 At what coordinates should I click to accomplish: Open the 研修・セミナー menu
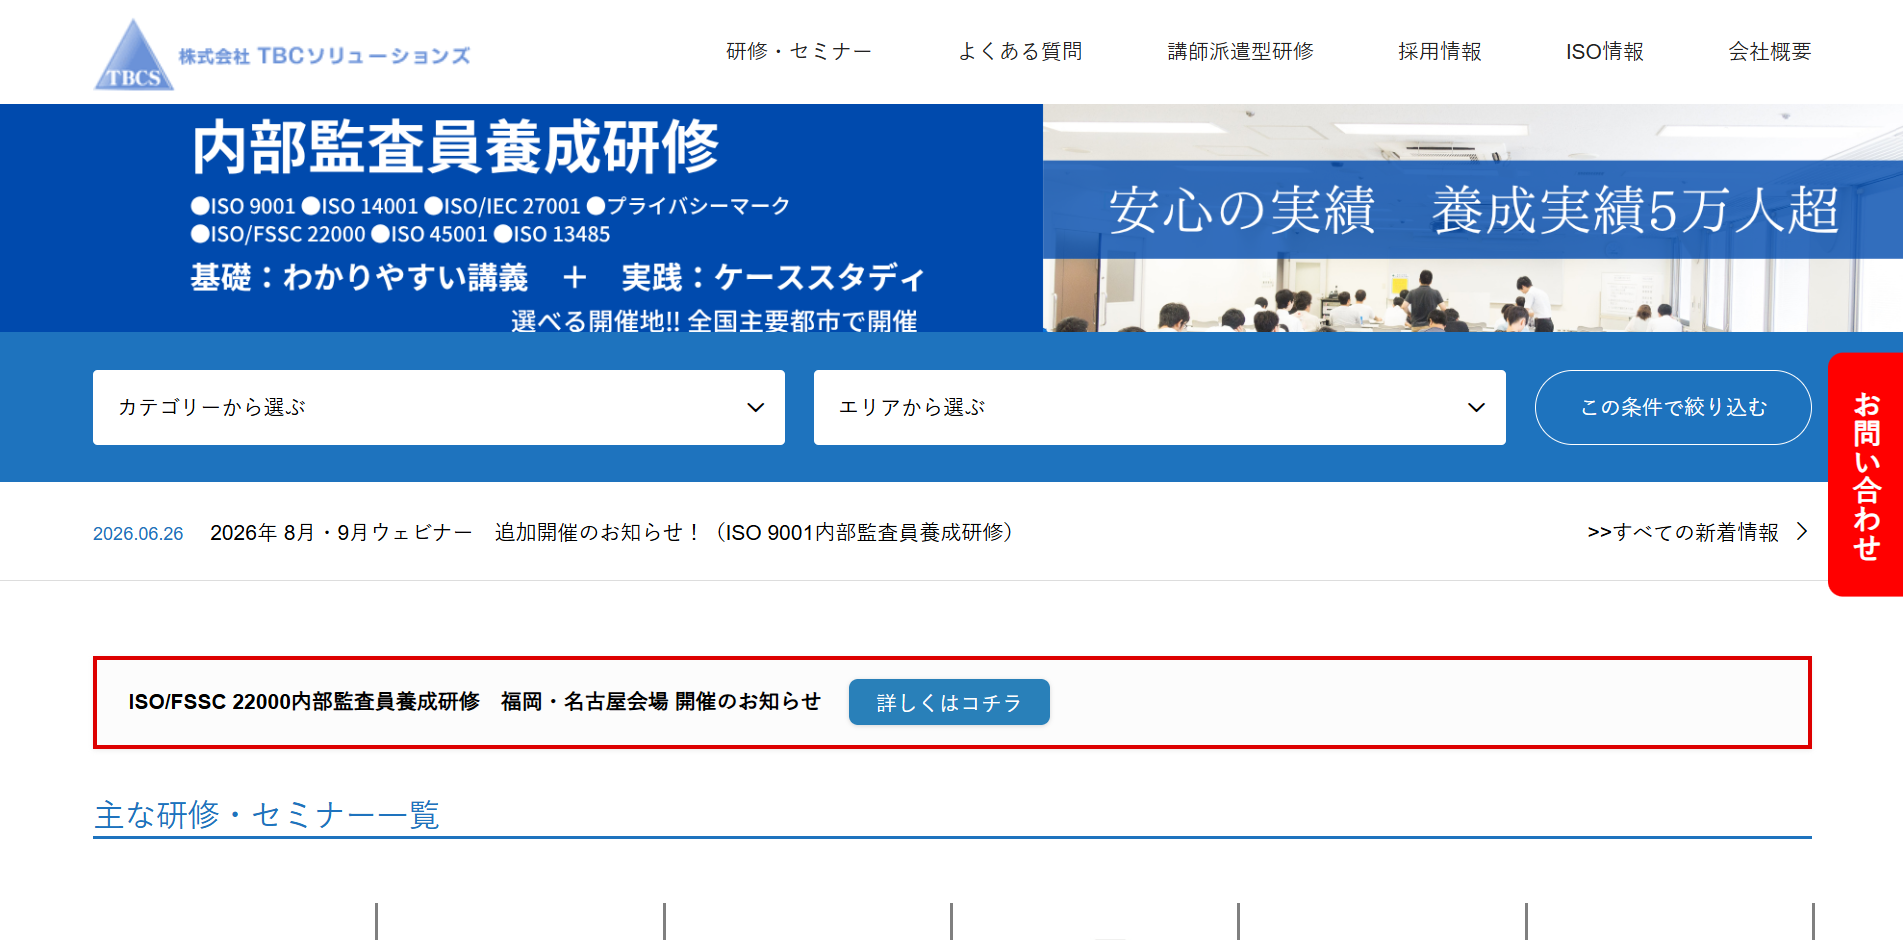(x=798, y=51)
